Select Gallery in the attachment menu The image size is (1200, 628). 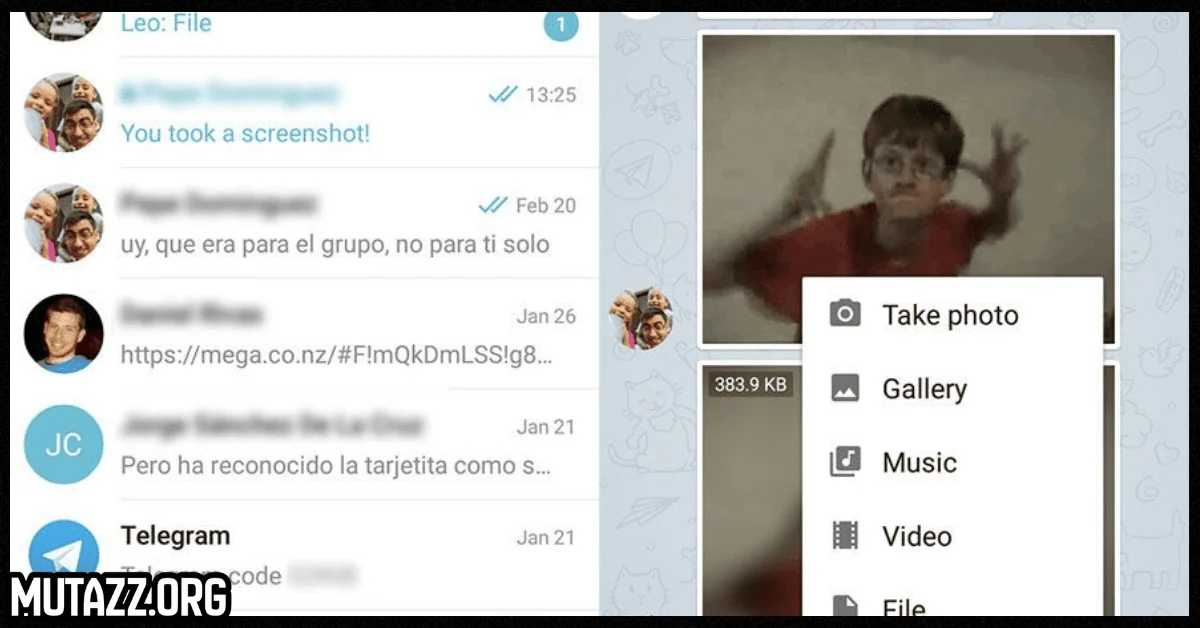924,388
